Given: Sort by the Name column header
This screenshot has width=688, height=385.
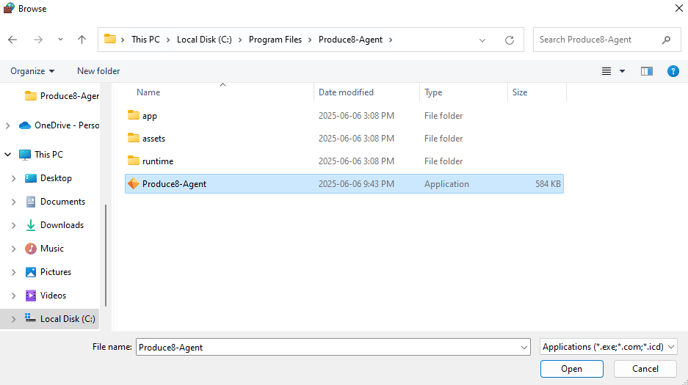Looking at the screenshot, I should (x=148, y=92).
